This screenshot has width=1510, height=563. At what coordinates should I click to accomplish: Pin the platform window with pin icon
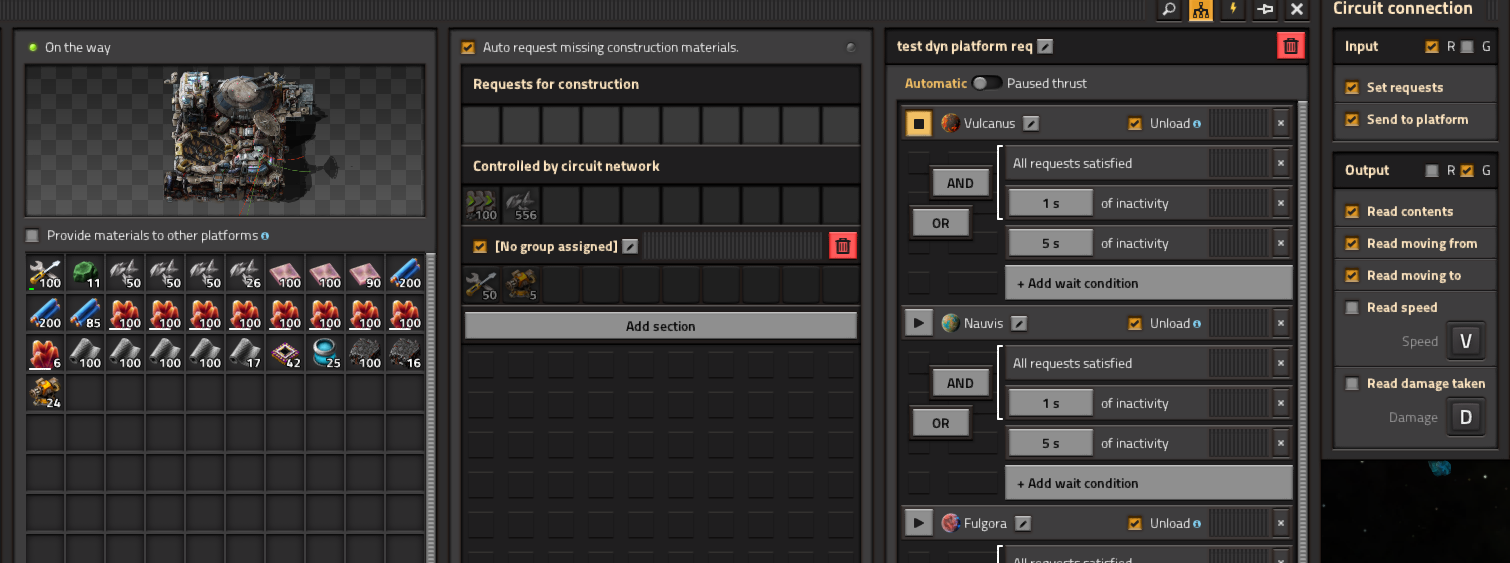(1265, 10)
